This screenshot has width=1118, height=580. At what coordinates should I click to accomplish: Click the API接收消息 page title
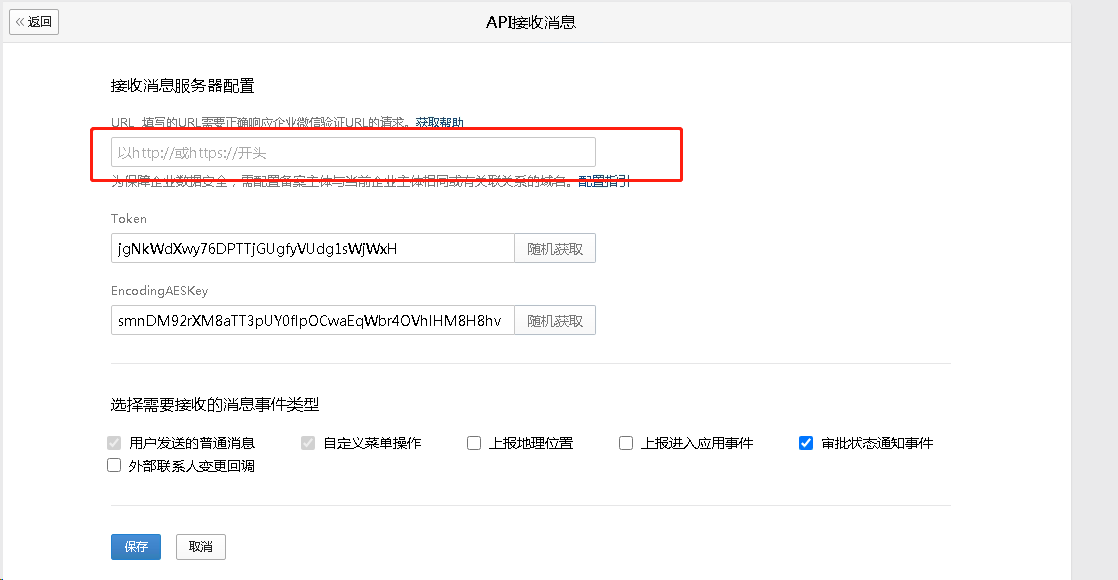(x=530, y=22)
